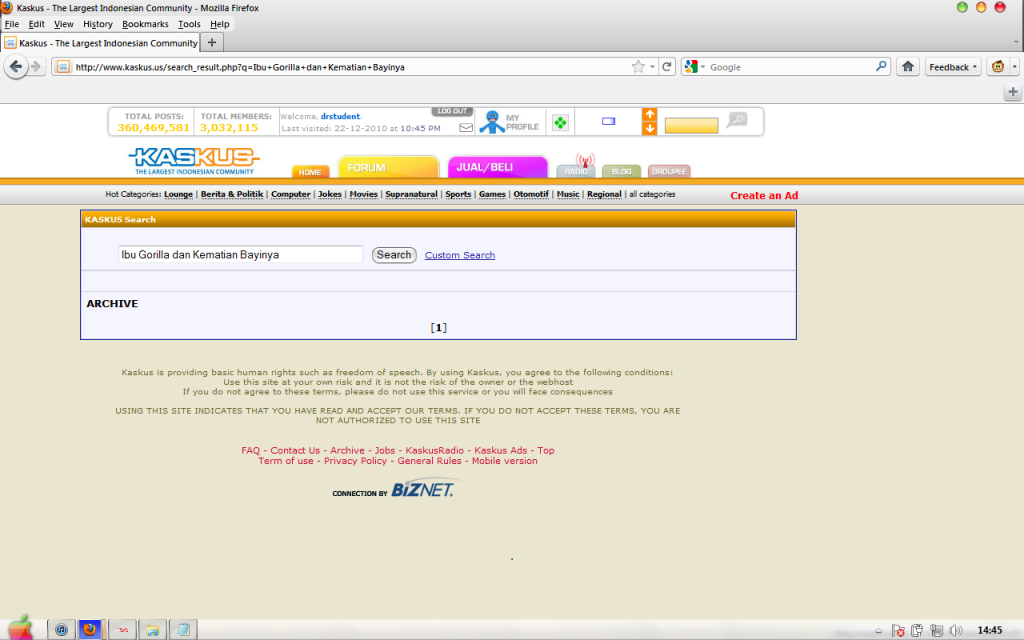Select the Kaskus browser tab
This screenshot has width=1024, height=640.
tap(101, 43)
